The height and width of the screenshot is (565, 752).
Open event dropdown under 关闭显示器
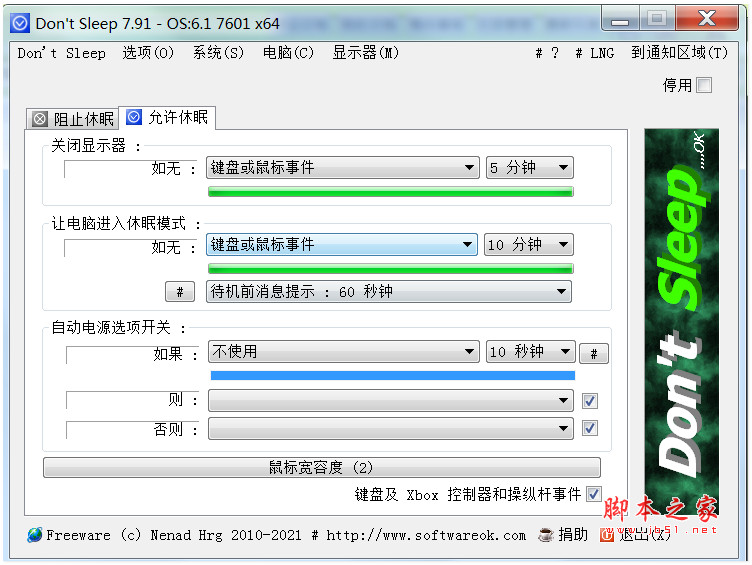point(342,167)
